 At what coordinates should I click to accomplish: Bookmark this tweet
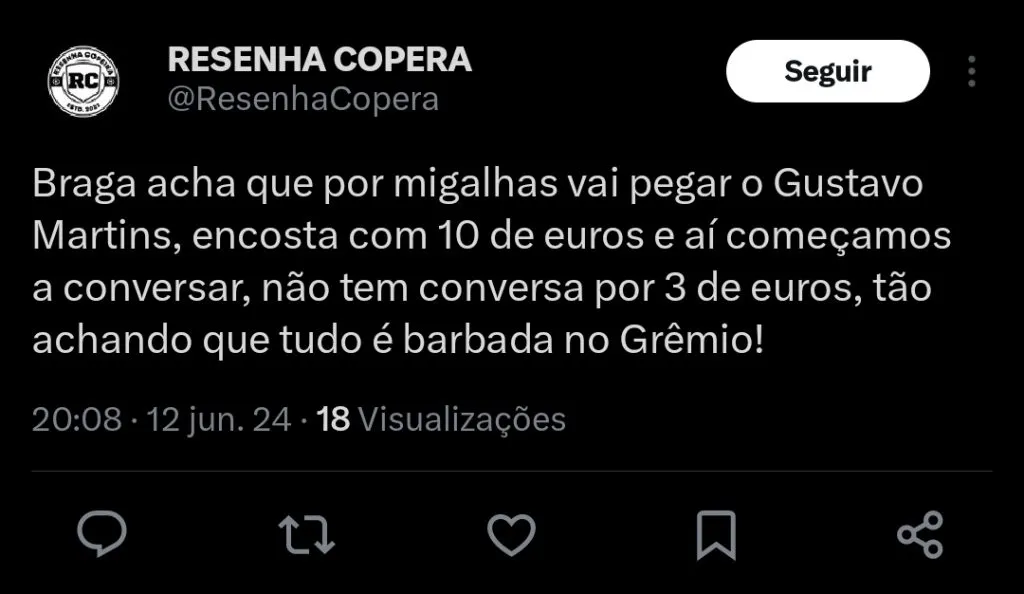(x=716, y=534)
